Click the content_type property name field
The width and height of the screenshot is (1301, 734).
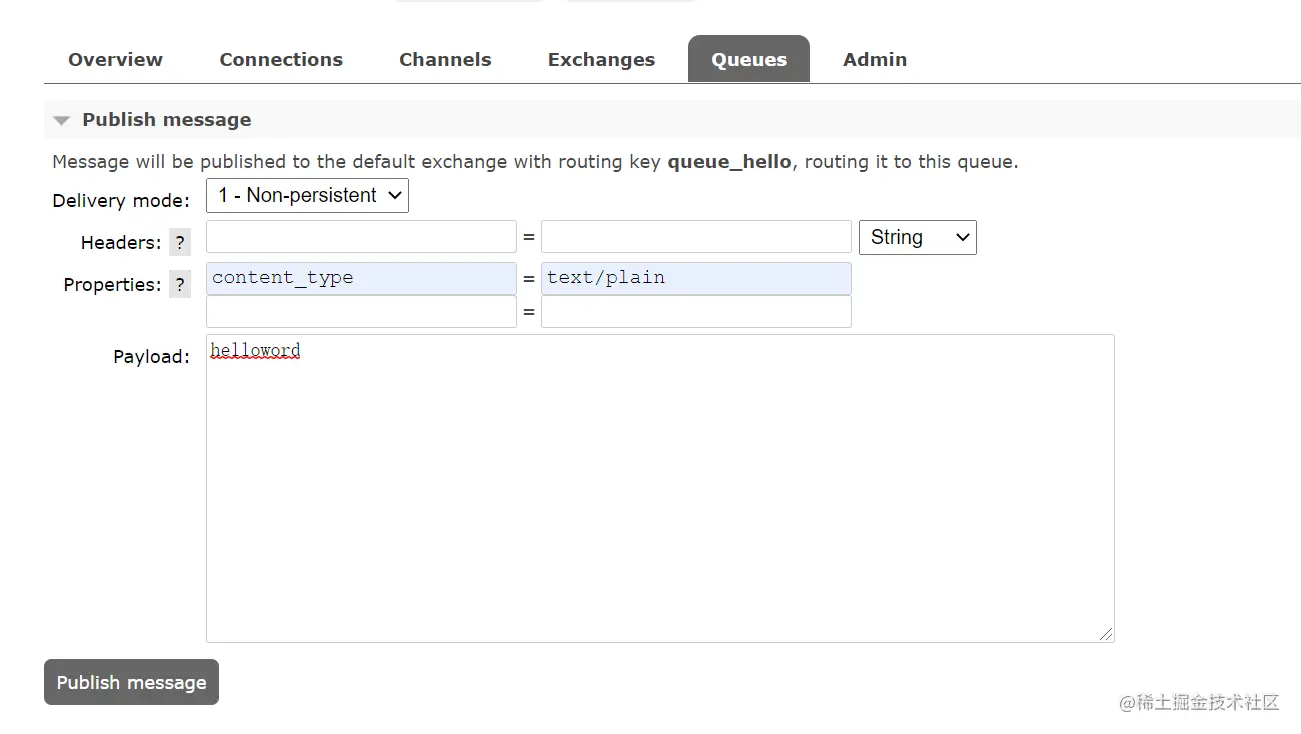point(361,278)
